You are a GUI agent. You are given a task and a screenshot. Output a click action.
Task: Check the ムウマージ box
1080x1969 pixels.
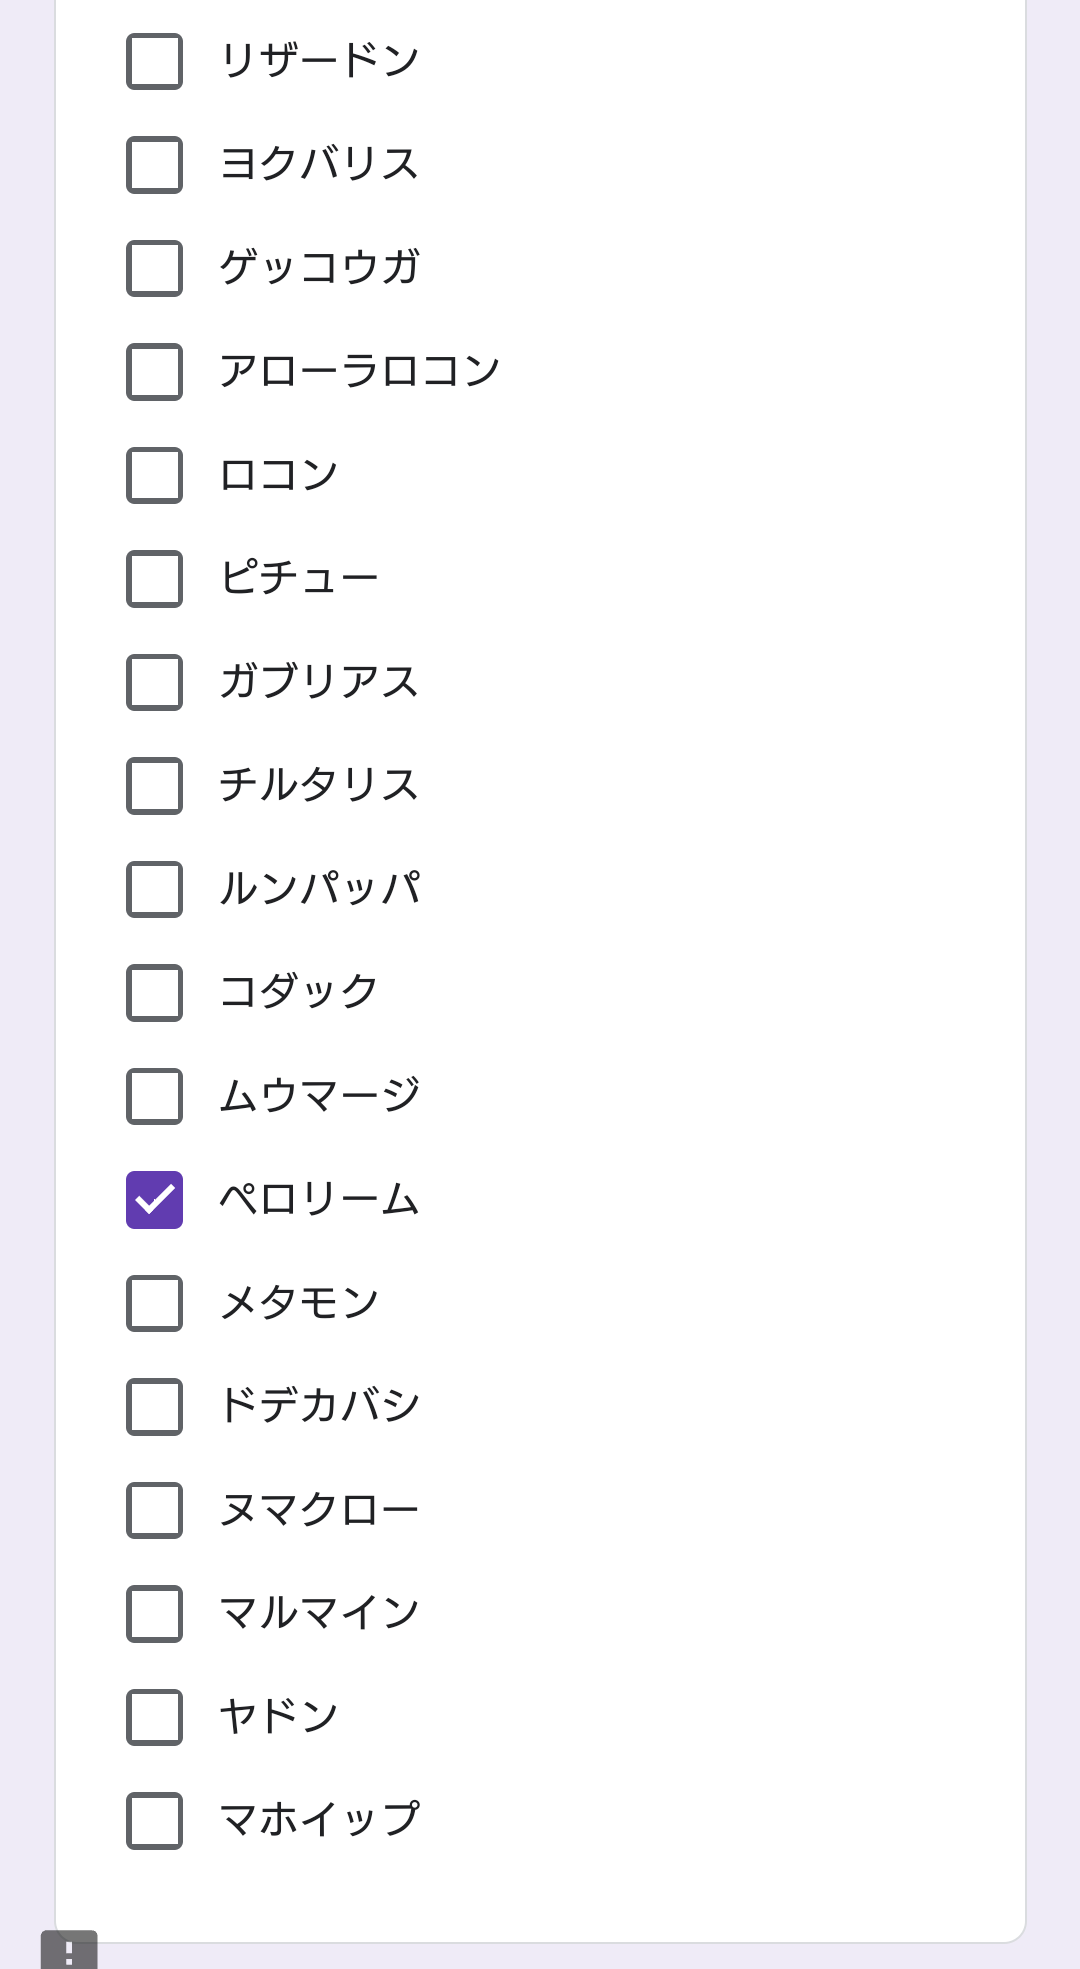[x=154, y=1096]
